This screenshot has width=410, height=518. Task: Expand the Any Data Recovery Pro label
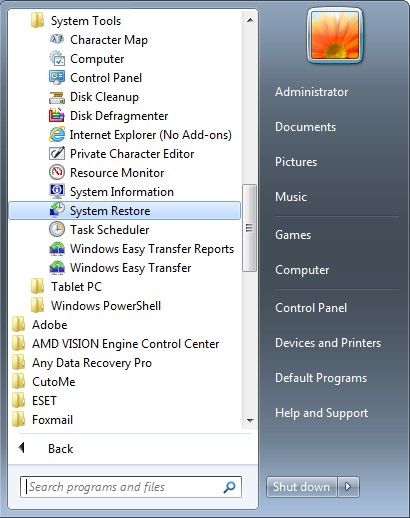point(92,363)
